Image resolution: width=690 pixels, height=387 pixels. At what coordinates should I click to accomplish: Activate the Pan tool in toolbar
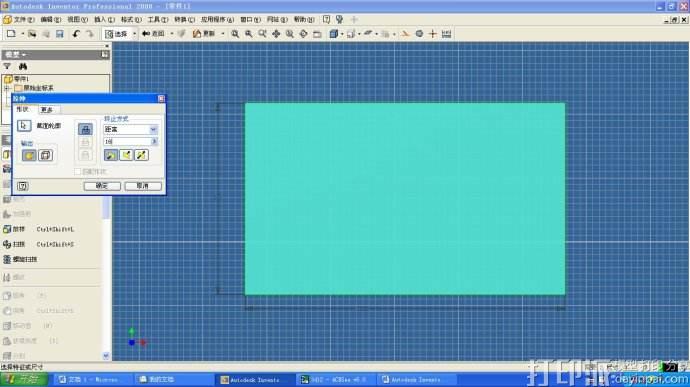pos(276,34)
